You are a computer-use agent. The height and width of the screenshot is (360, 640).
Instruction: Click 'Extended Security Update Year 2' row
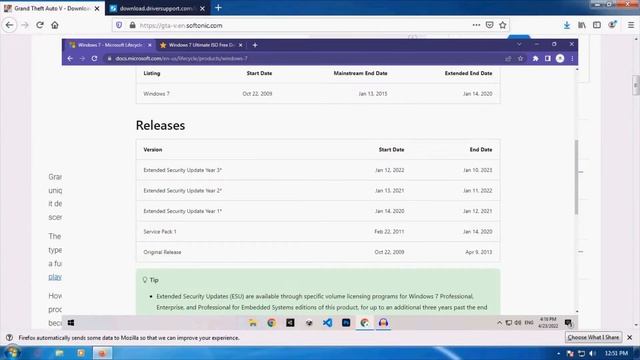click(318, 190)
